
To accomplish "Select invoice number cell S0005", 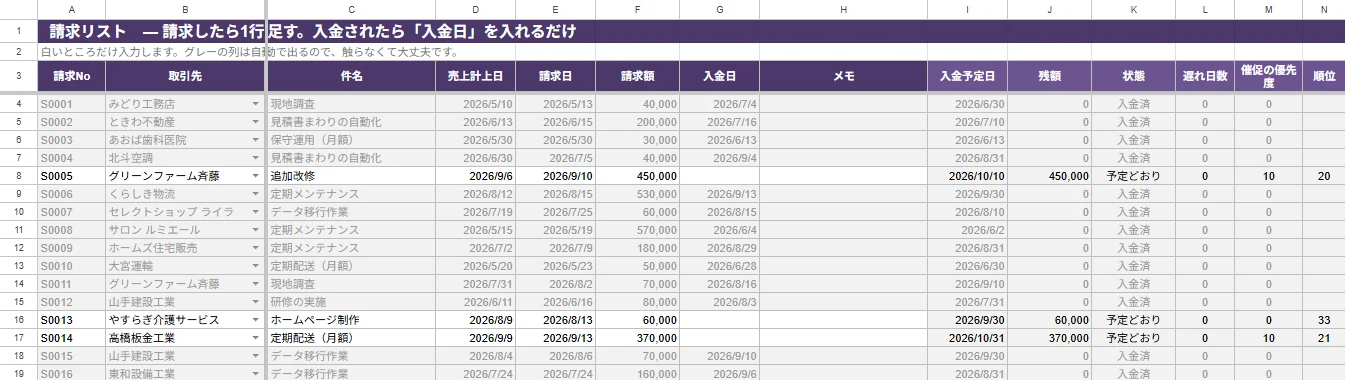I will (71, 175).
